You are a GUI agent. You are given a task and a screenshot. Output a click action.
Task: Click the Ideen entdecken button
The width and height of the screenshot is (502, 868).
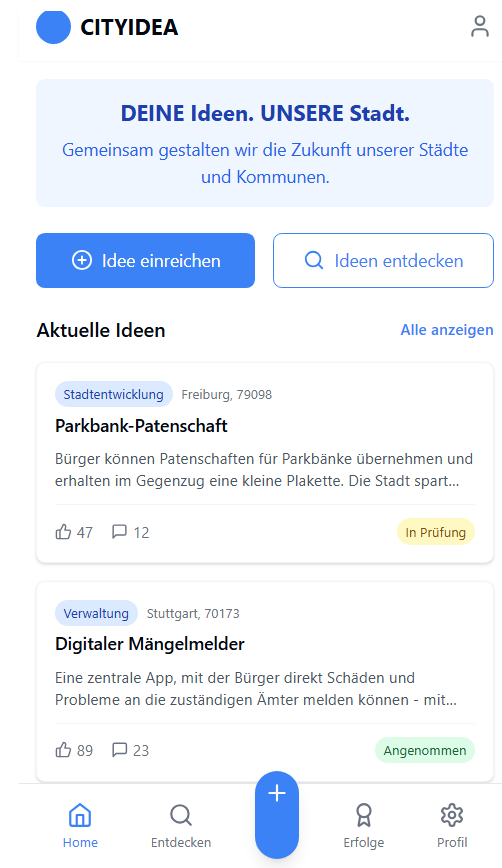(x=383, y=260)
